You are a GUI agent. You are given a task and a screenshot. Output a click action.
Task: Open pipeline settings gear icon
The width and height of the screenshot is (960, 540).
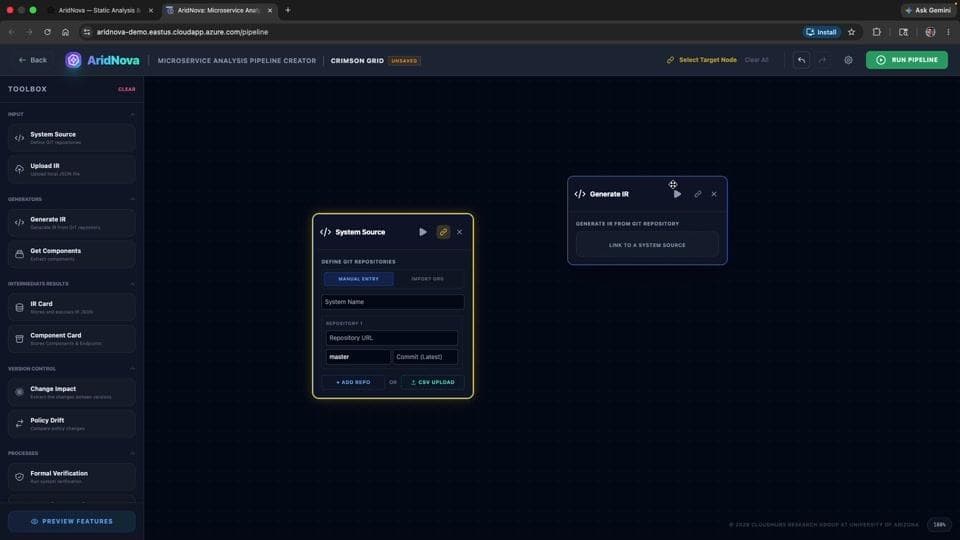click(848, 60)
